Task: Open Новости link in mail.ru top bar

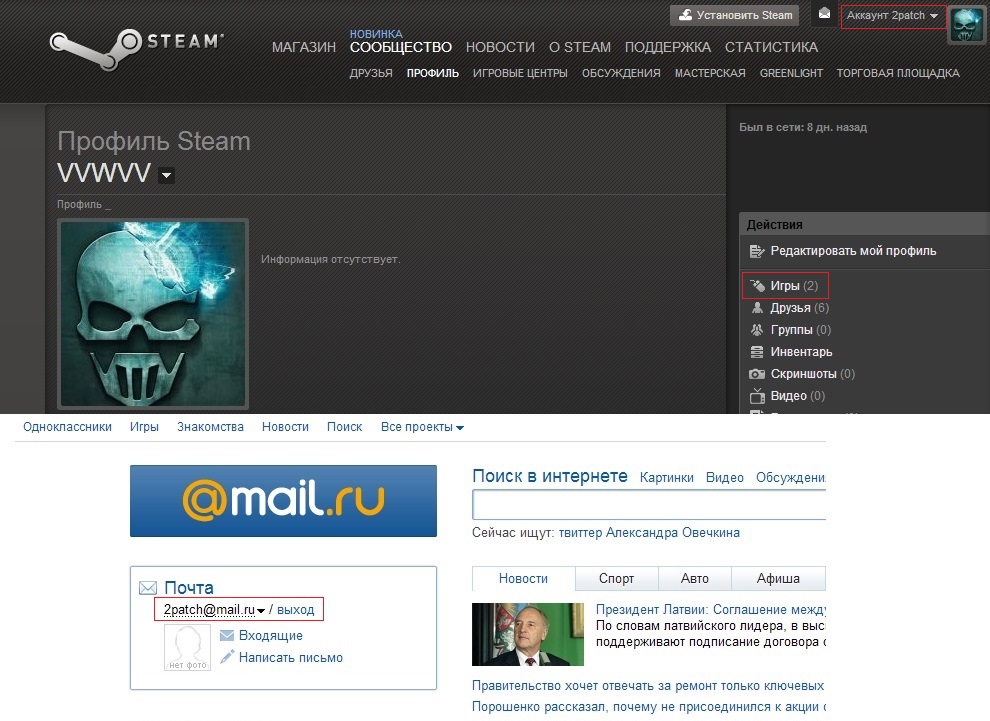Action: pyautogui.click(x=285, y=427)
